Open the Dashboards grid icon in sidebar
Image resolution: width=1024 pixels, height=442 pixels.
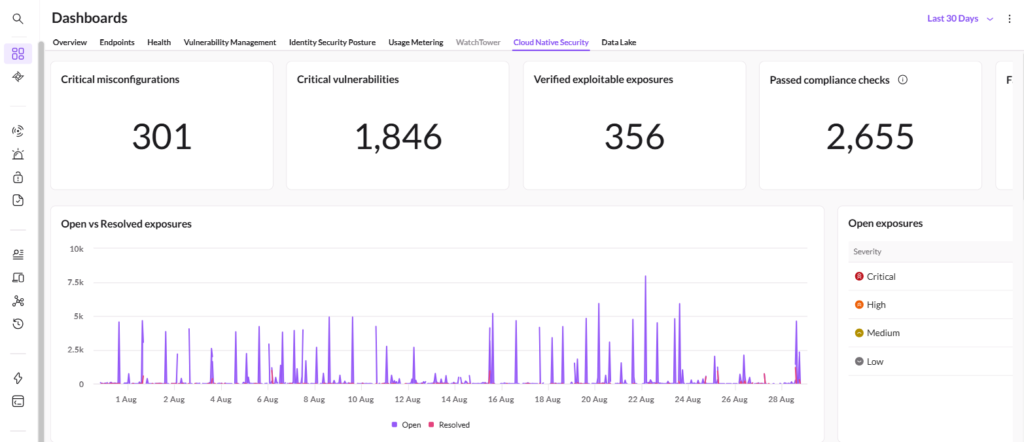click(18, 54)
